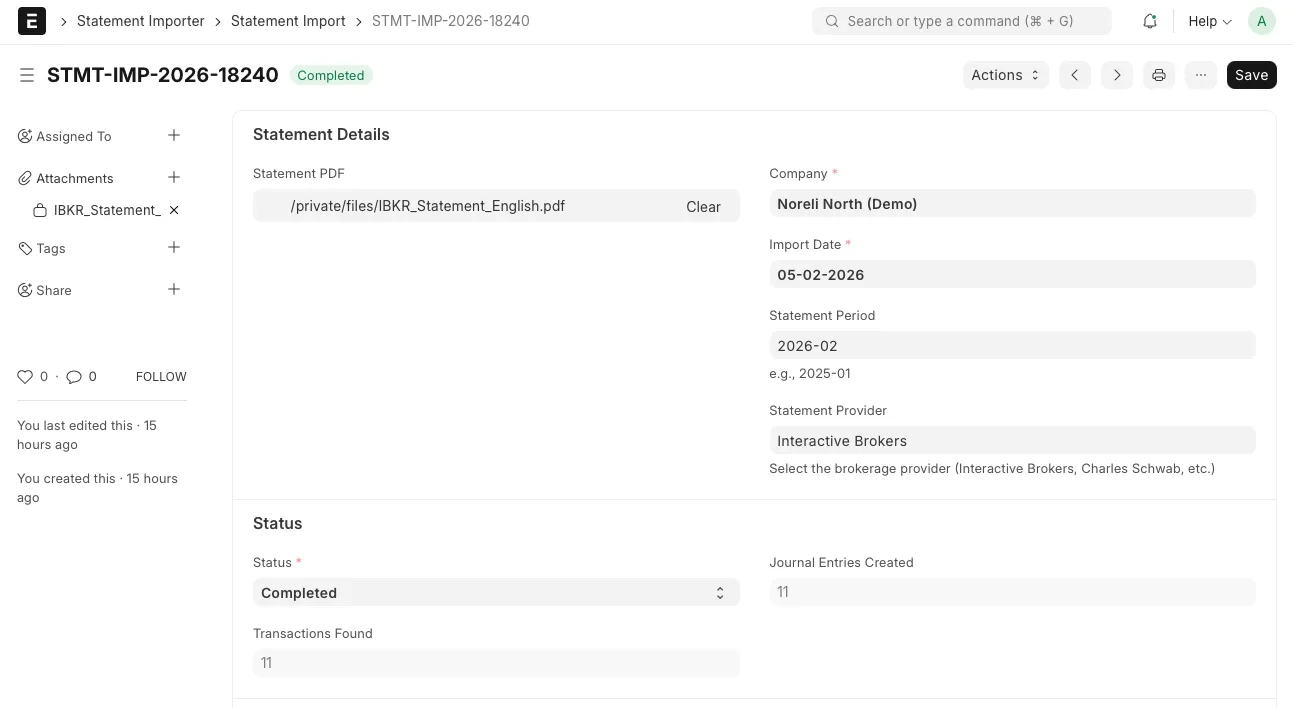This screenshot has height=708, width=1293.
Task: Remove the IBKR_Statement attachment
Action: 174,210
